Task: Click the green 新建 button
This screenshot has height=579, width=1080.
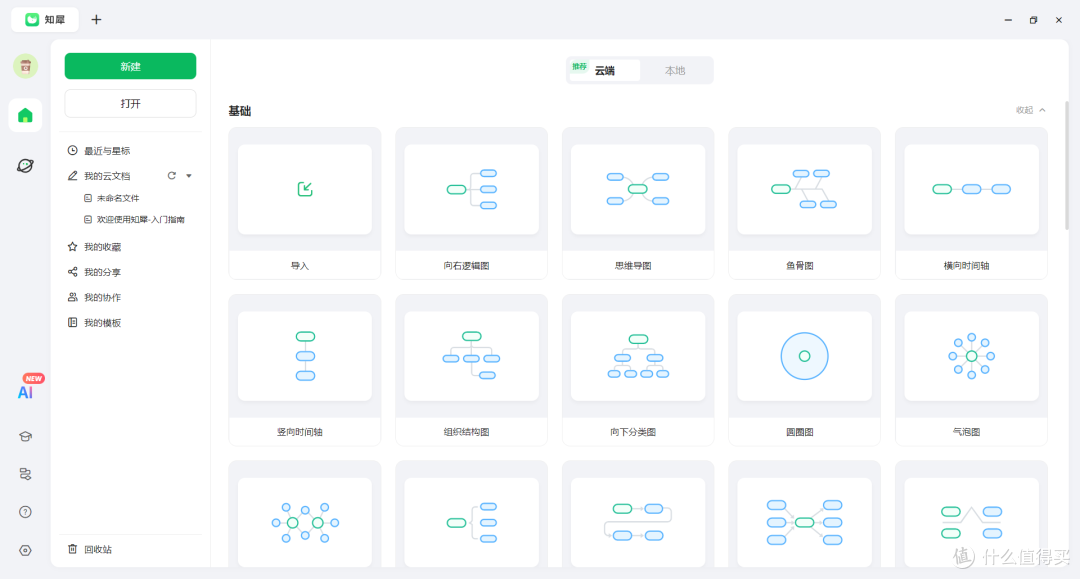Action: 130,66
